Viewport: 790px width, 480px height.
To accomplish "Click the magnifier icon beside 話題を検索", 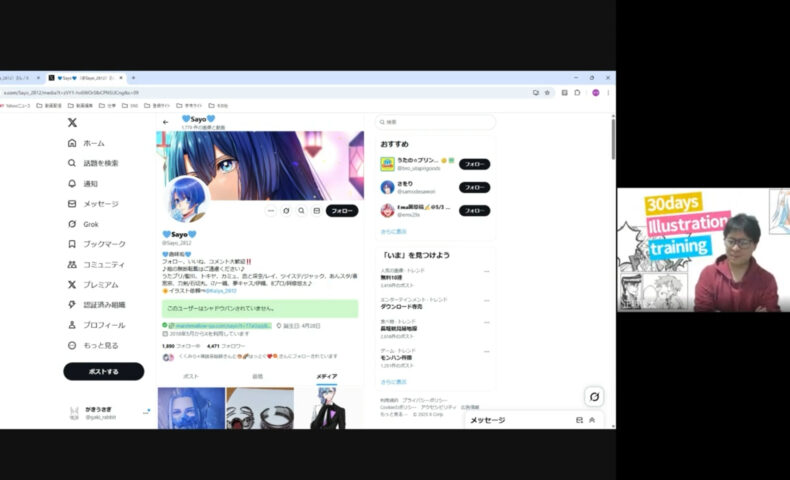I will click(72, 163).
